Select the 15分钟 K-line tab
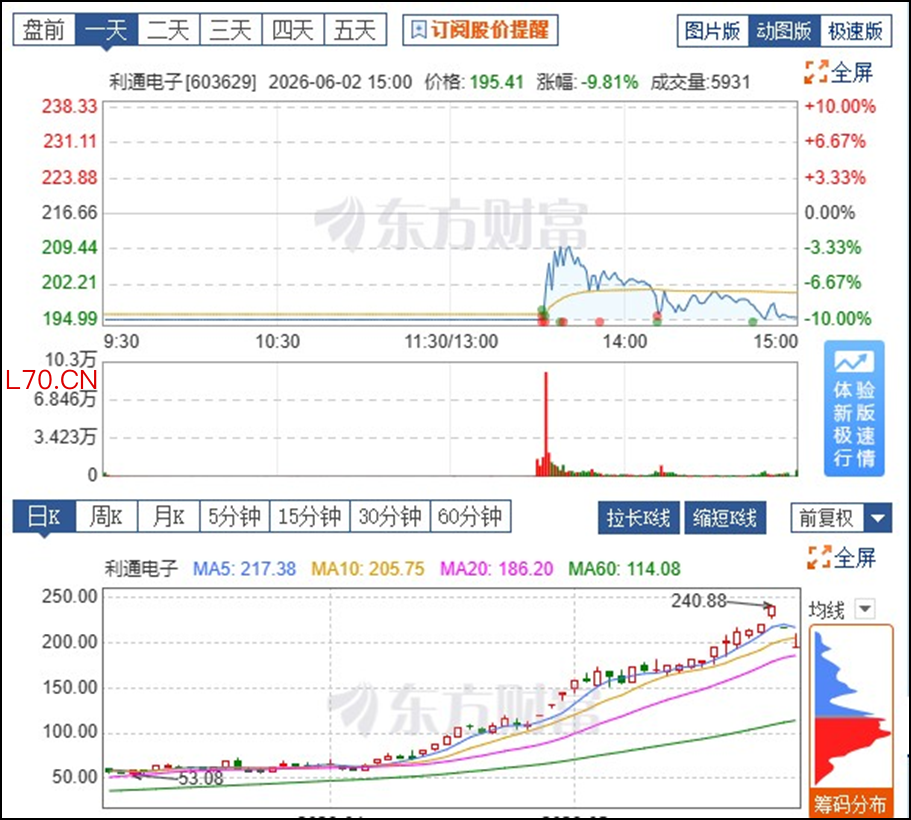The image size is (911, 820). [310, 516]
